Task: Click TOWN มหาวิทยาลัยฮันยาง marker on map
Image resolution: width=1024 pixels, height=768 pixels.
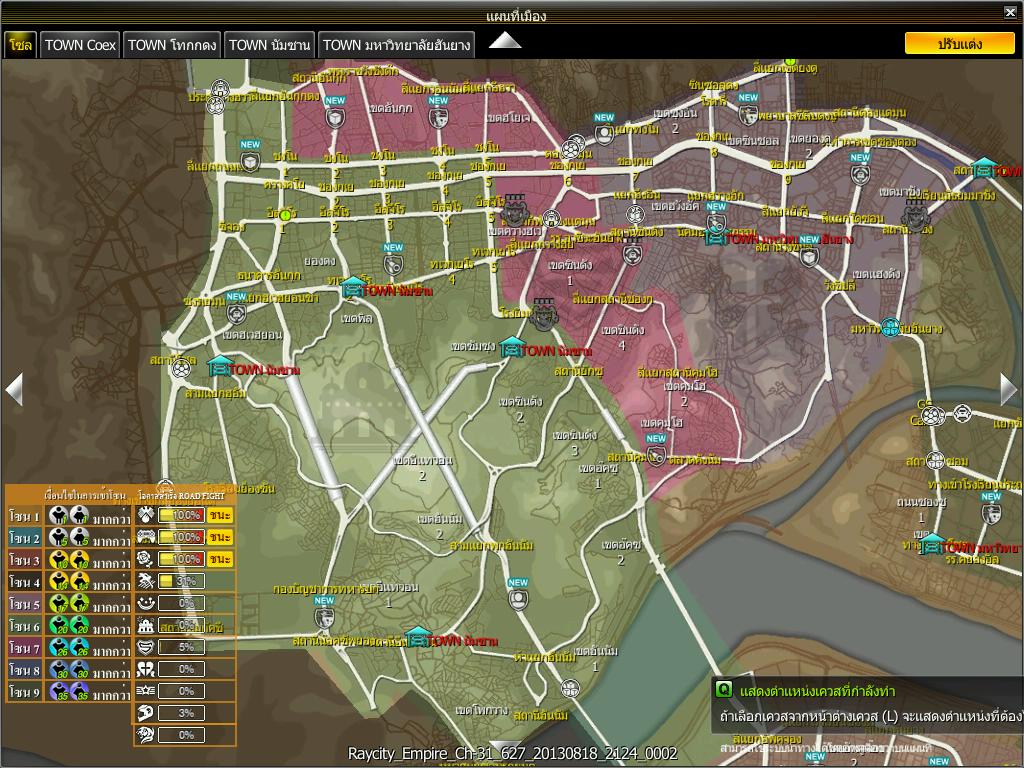Action: (715, 238)
